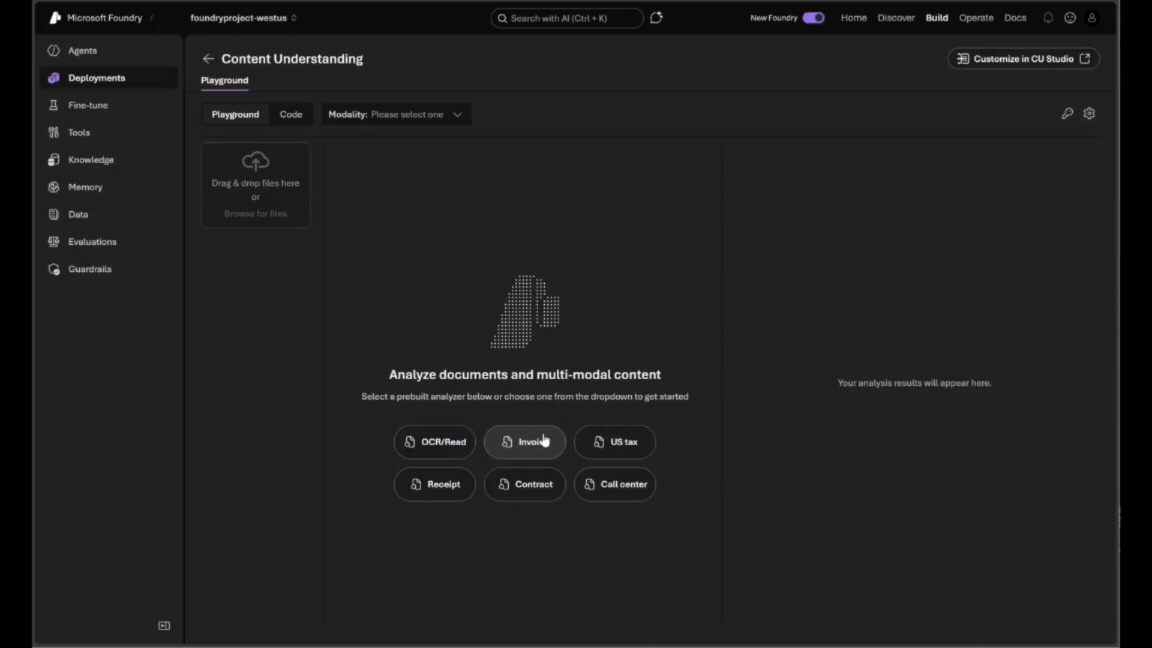The height and width of the screenshot is (648, 1152).
Task: Choose the US tax prebuilt analyzer
Action: point(615,442)
